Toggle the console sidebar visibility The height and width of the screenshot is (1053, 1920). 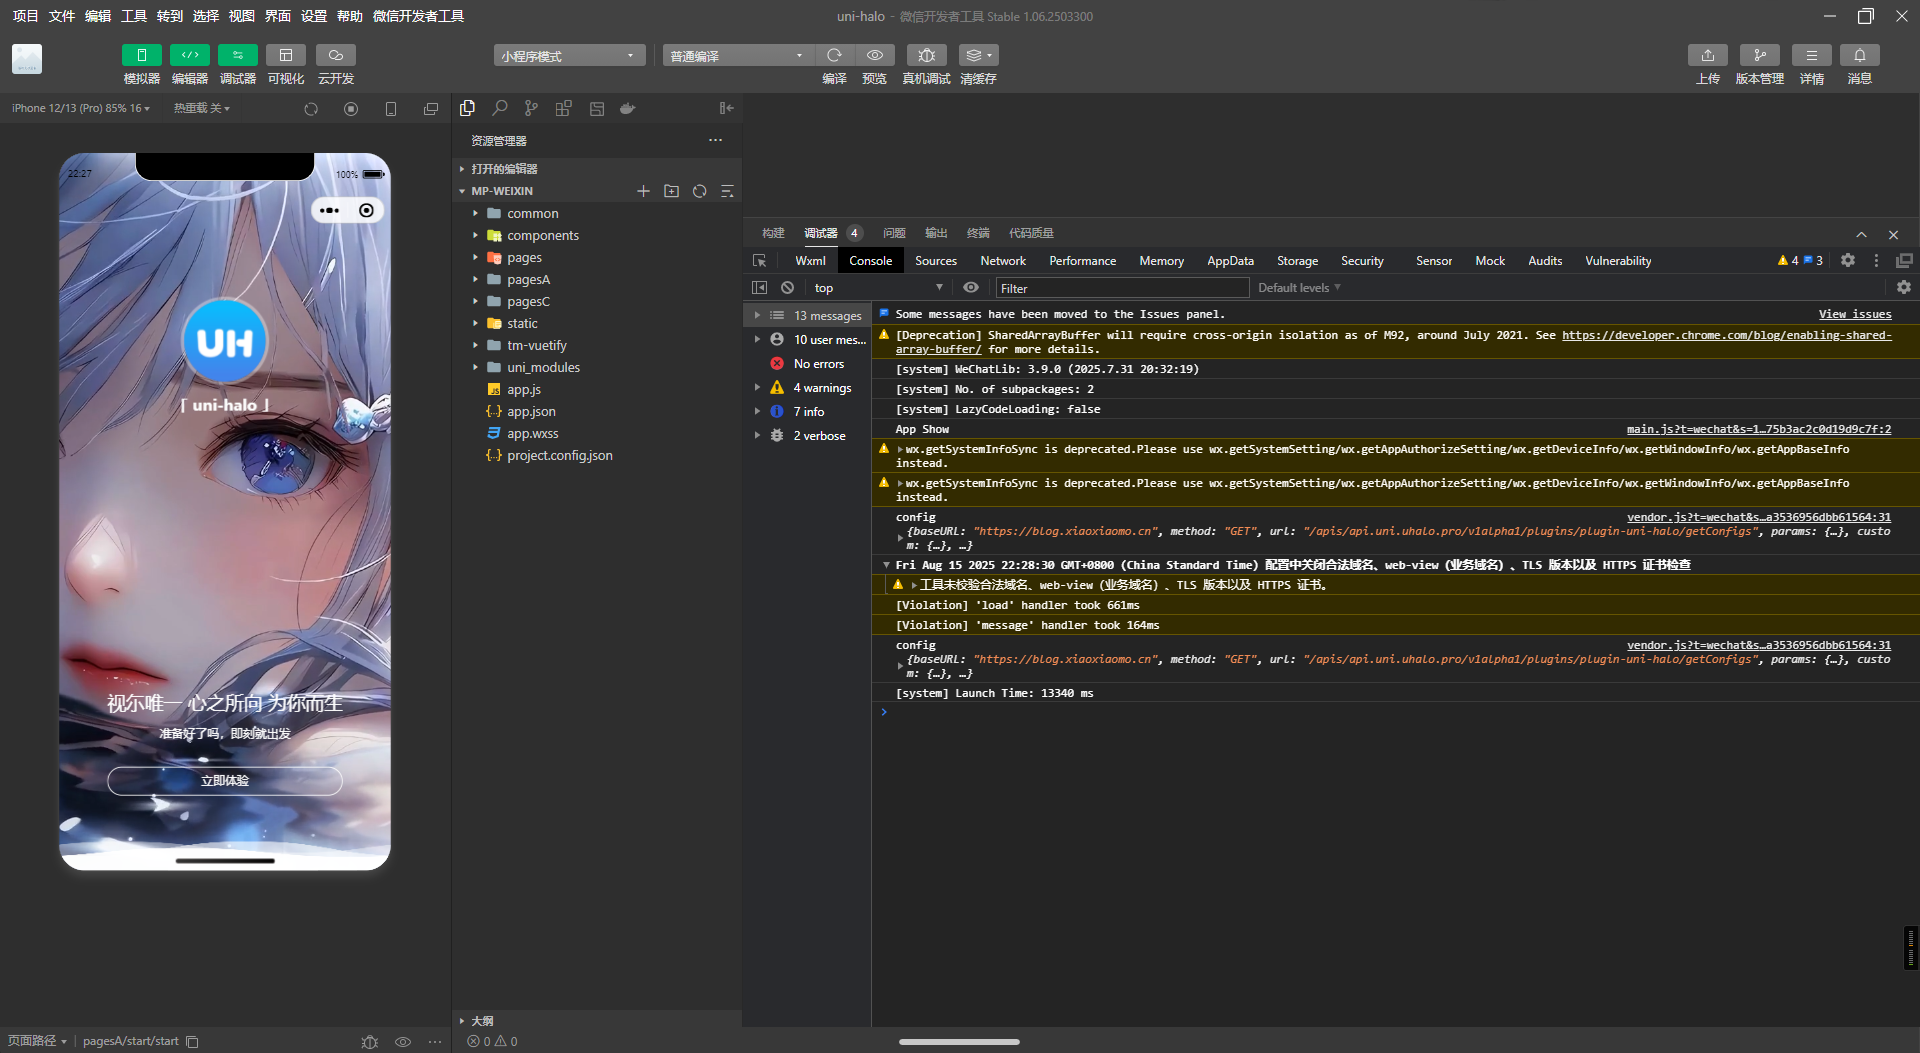click(760, 288)
